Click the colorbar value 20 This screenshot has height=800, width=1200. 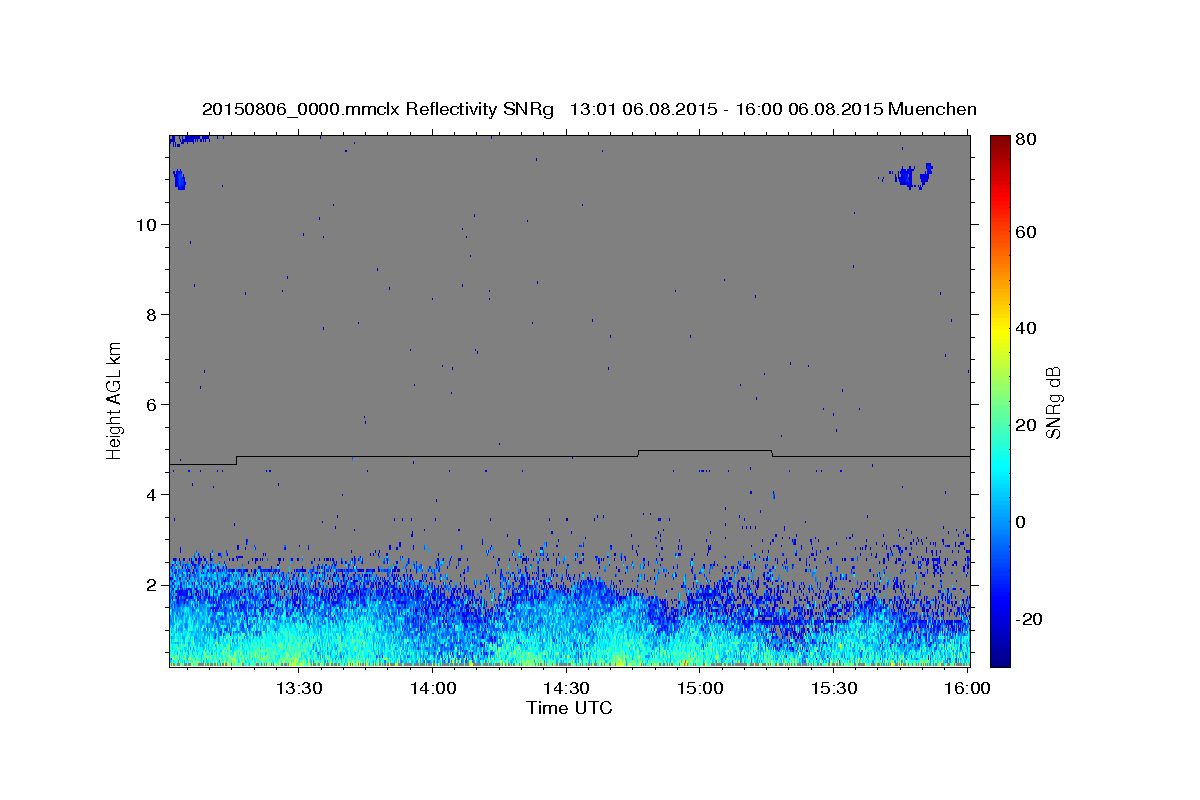(x=1026, y=425)
